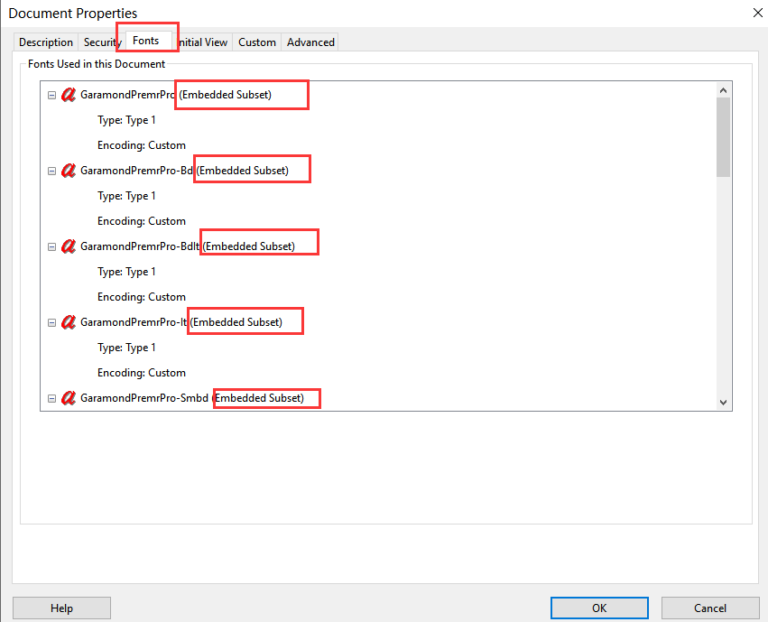The height and width of the screenshot is (622, 768).
Task: Click the Cancel button
Action: (x=710, y=608)
